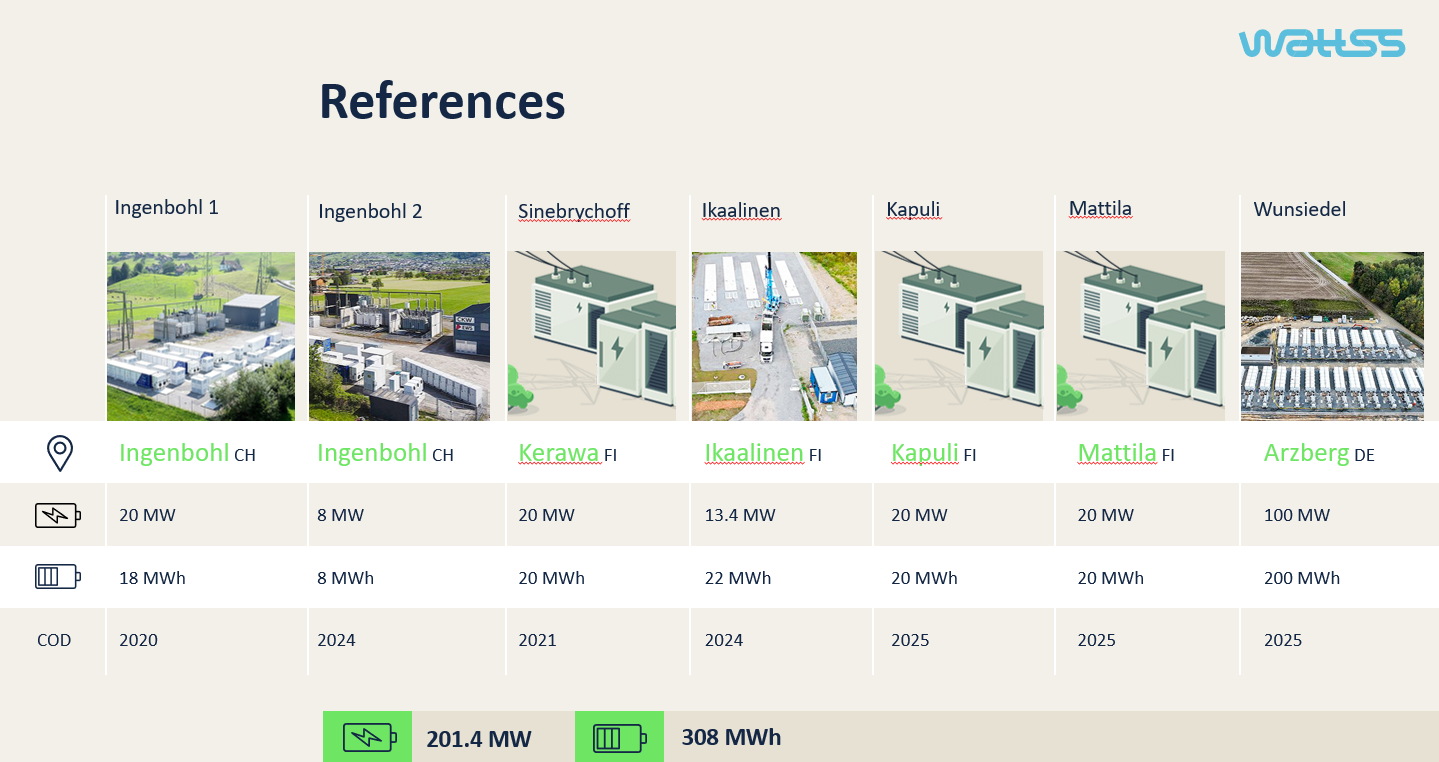Select the Ingenbohl 1 site photo
Viewport: 1439px width, 762px height.
pyautogui.click(x=201, y=336)
